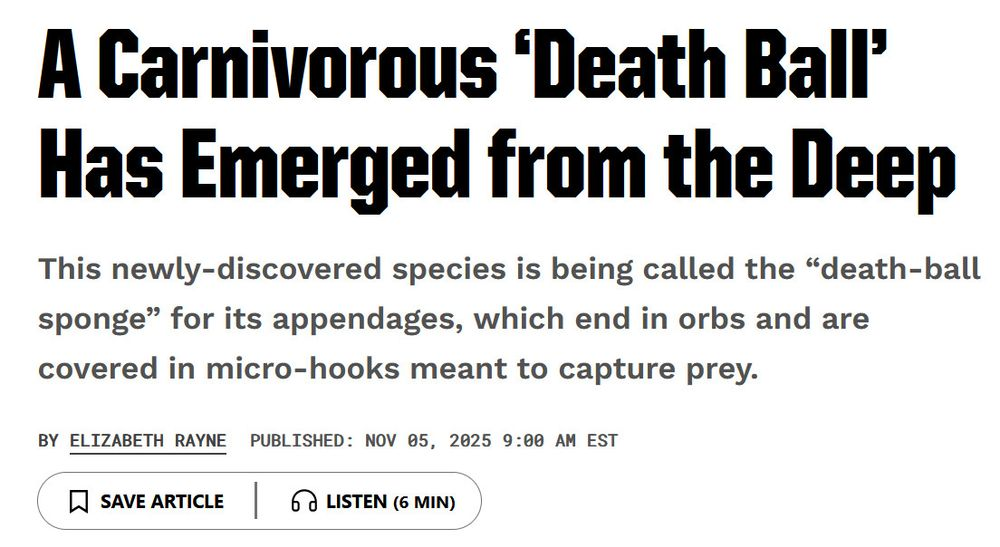Viewport: 1000px width, 547px height.
Task: Click the divider between Save and Listen
Action: [x=256, y=501]
